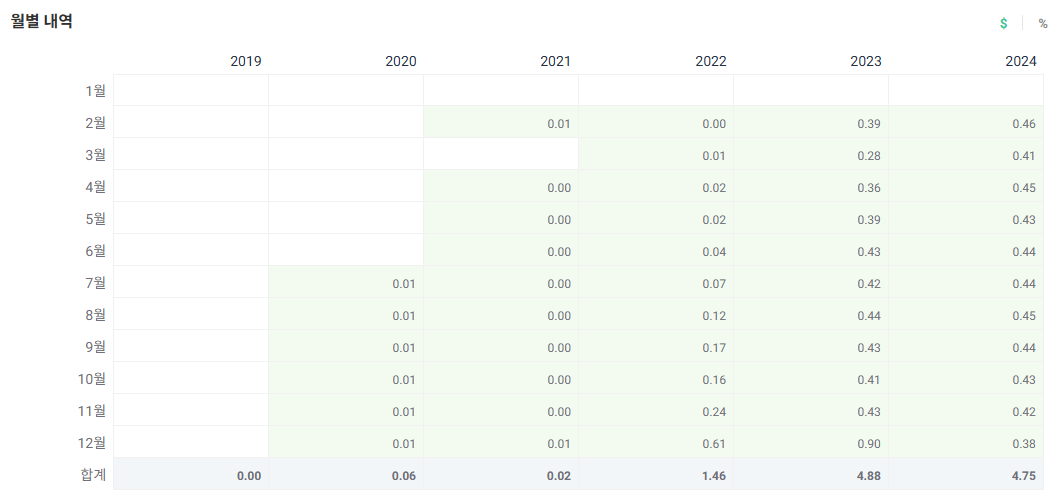Select 0.90 in 12월 2023 cell
Screen dimensions: 1061x501
869,444
